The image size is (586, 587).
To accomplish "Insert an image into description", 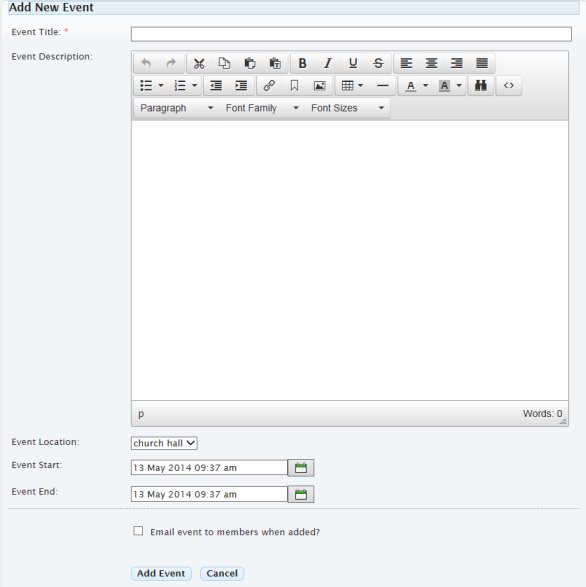I will [319, 86].
